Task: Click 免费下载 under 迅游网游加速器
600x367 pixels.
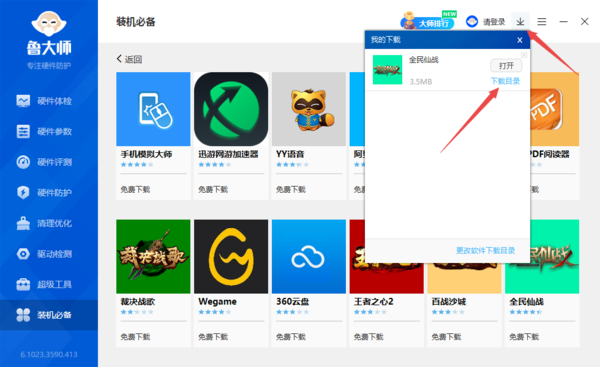Action: coord(213,189)
